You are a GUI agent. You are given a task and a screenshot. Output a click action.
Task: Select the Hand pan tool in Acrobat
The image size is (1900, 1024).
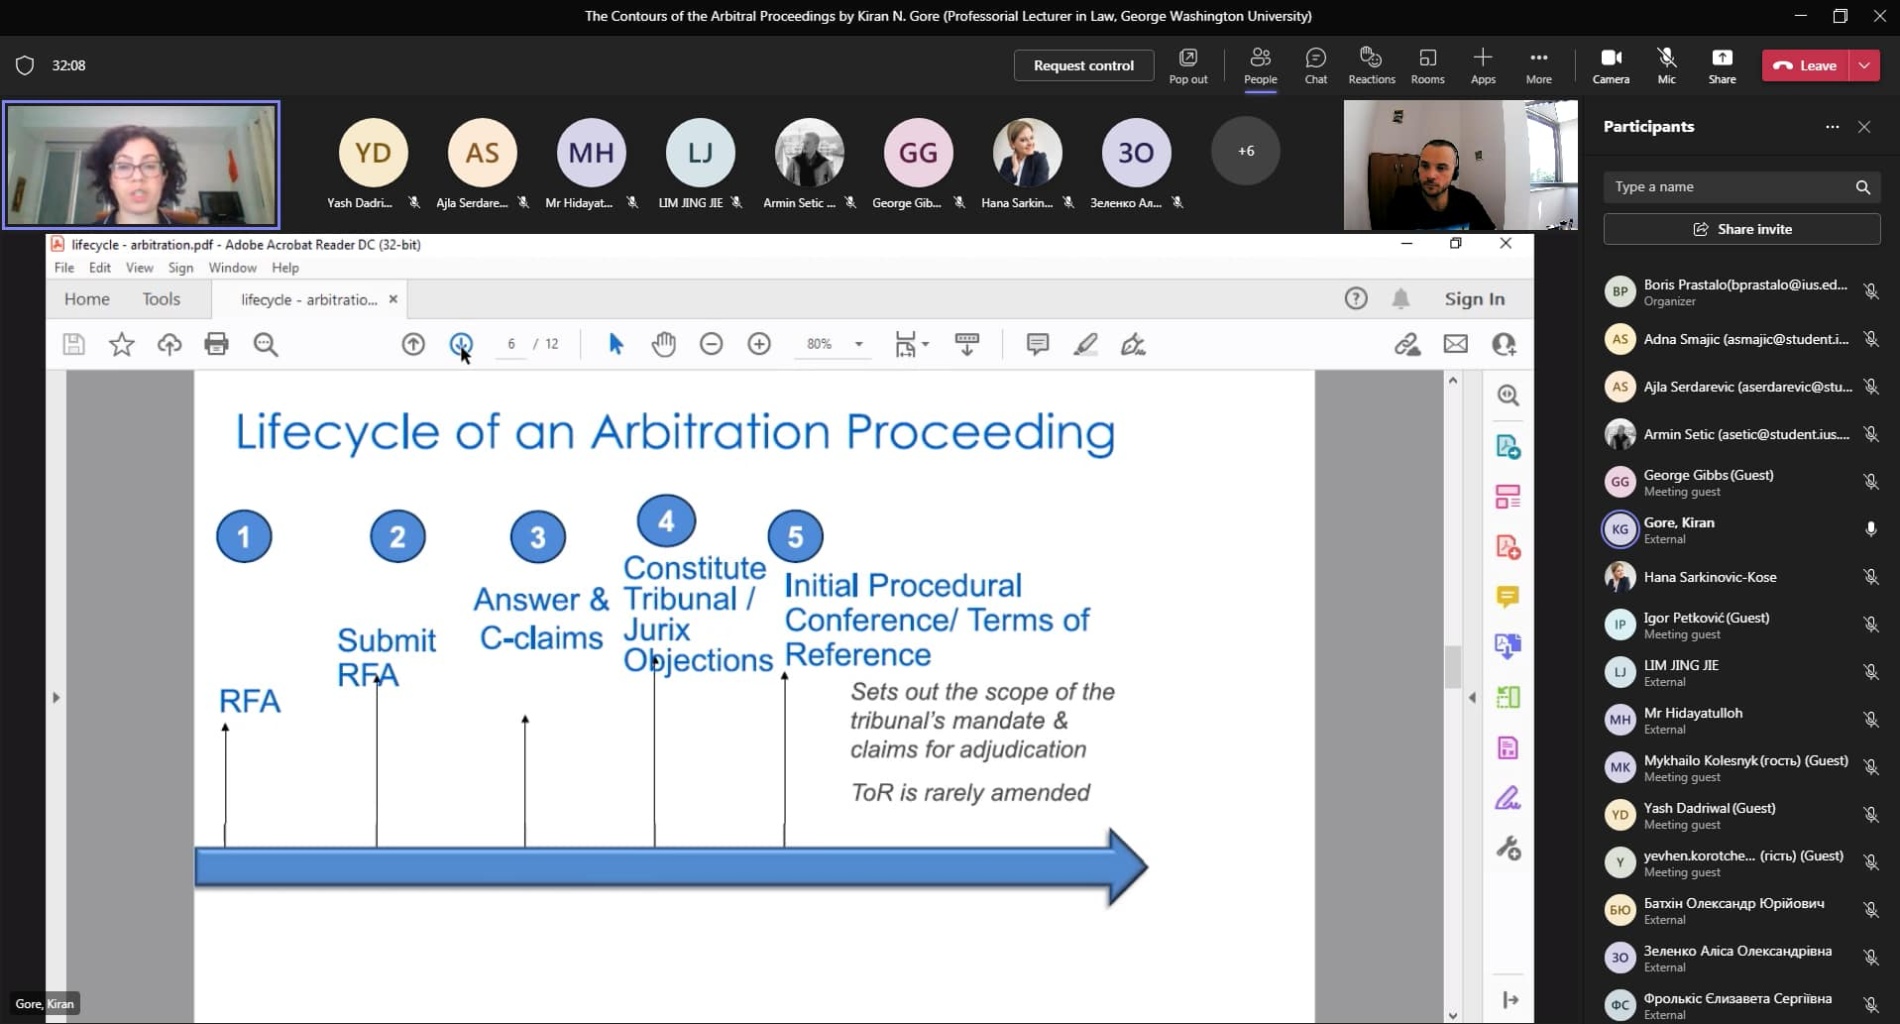pyautogui.click(x=663, y=344)
